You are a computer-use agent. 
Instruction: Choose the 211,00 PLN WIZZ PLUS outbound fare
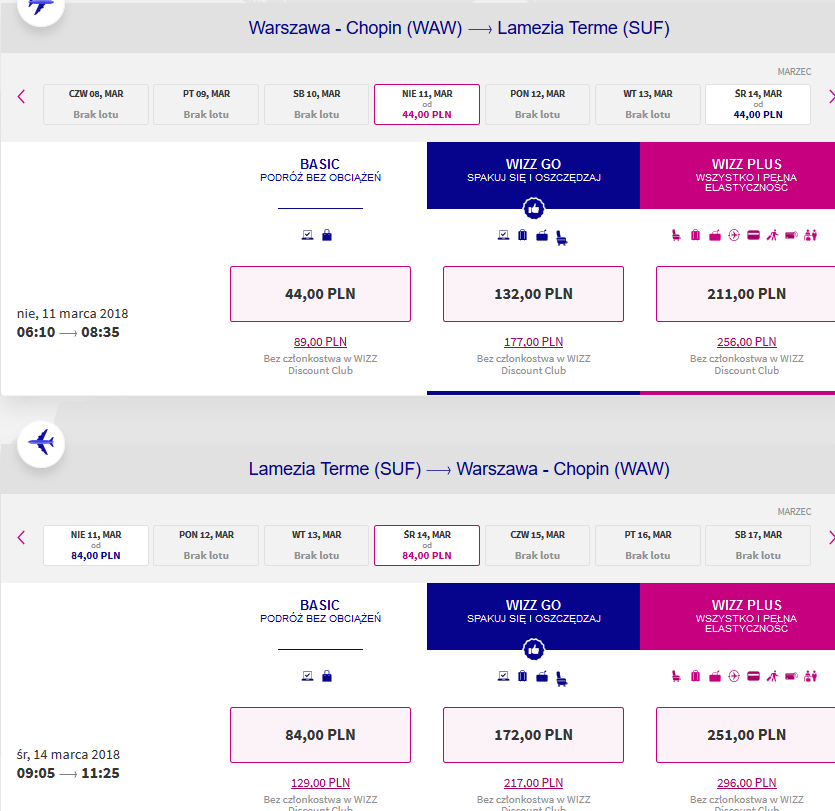pyautogui.click(x=746, y=294)
